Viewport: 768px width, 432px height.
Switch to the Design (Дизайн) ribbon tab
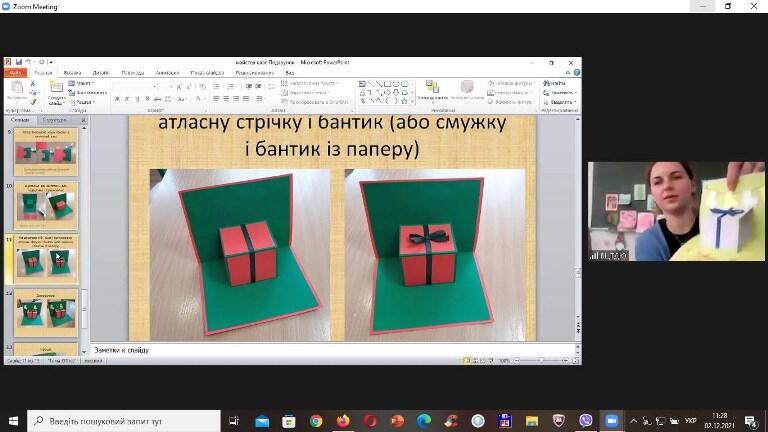tap(101, 72)
